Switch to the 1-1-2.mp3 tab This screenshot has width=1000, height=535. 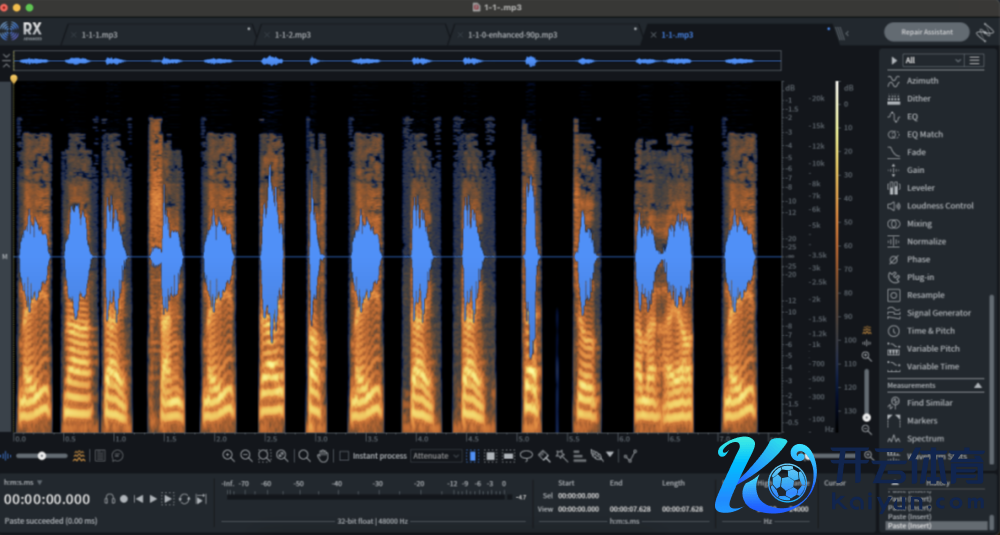tap(293, 35)
